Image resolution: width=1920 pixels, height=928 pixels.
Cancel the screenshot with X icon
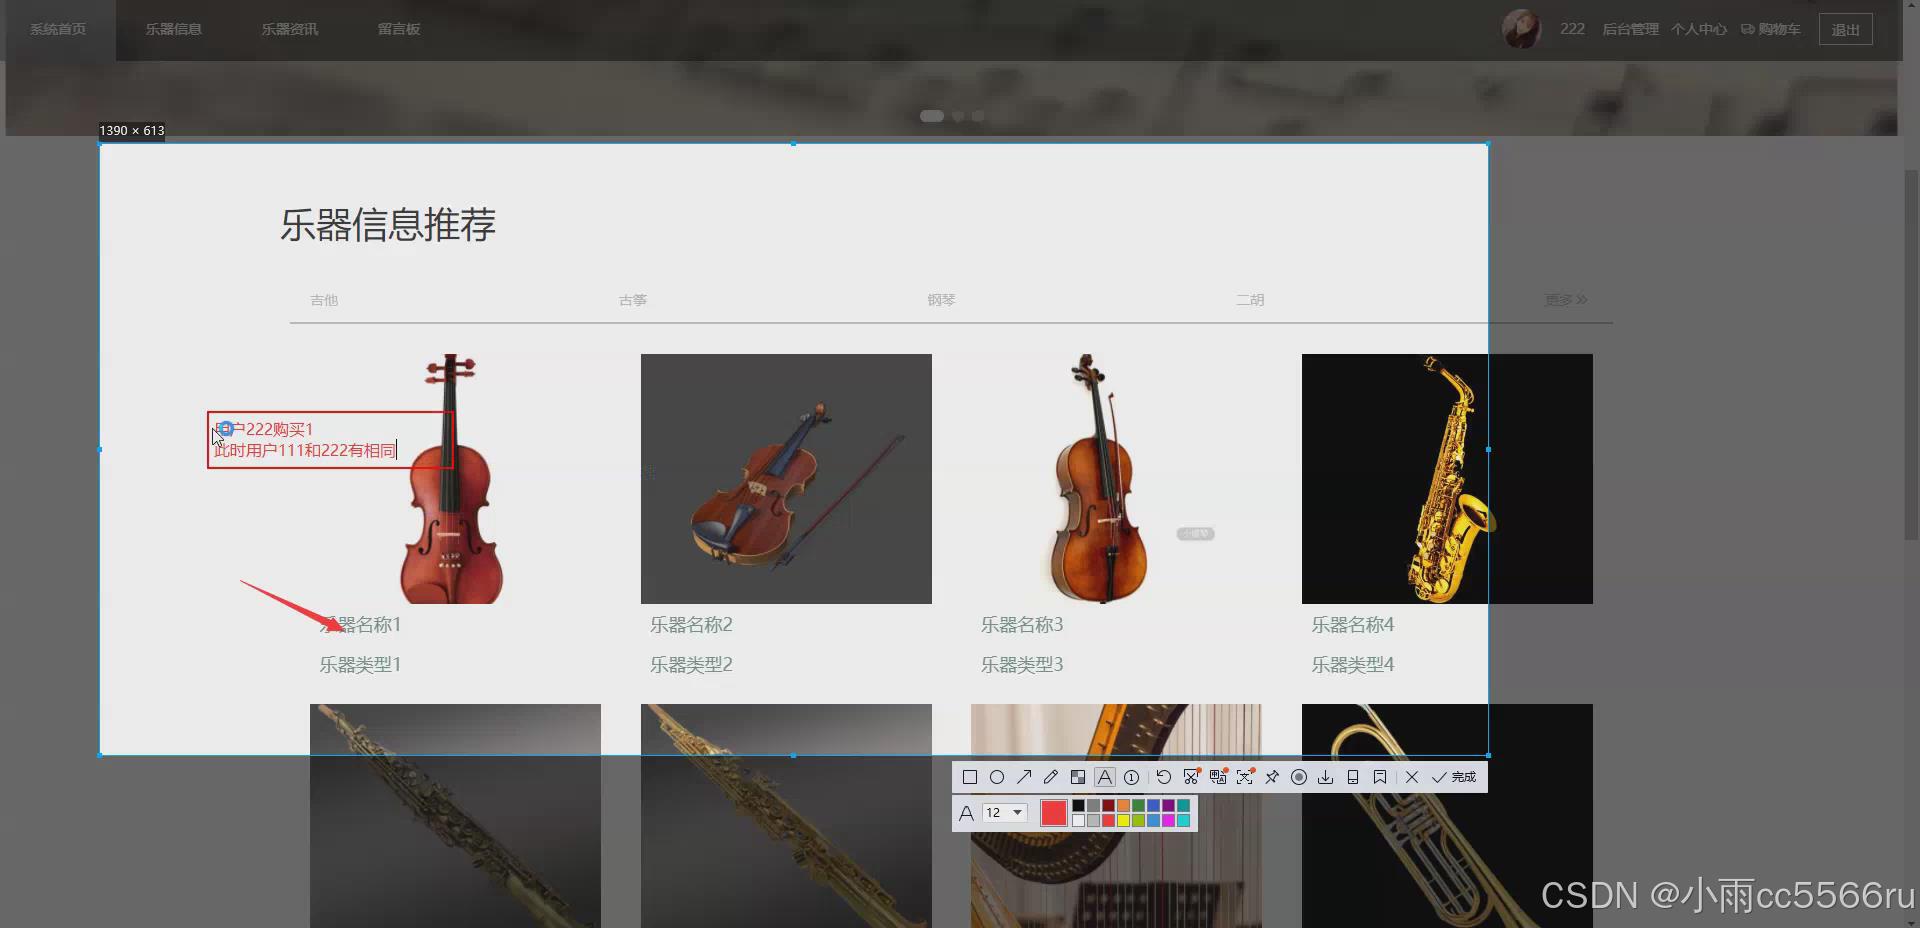(1412, 777)
